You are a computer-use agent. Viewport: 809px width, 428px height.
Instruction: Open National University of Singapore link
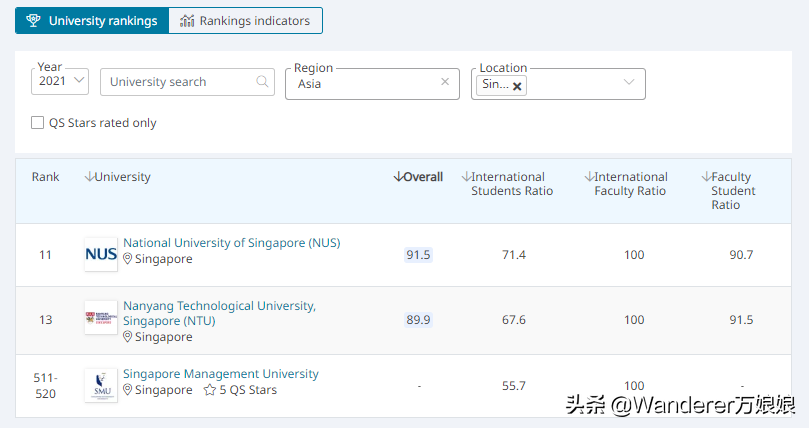(231, 243)
